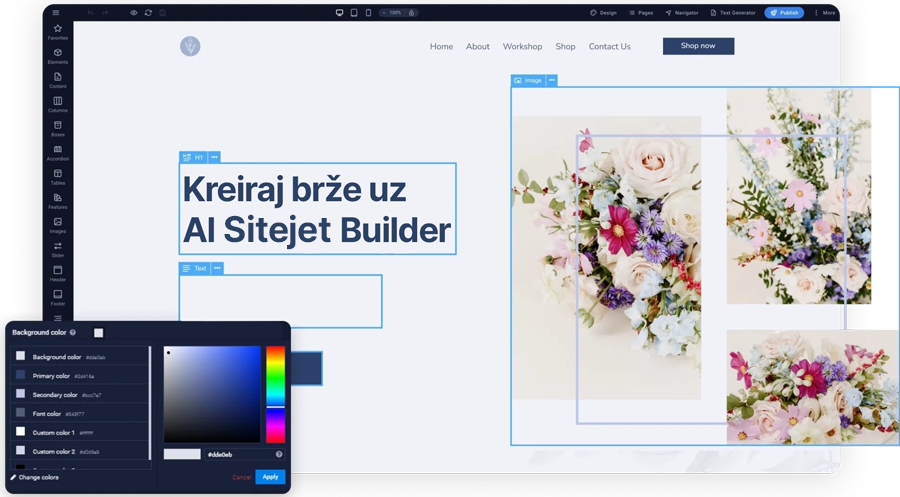The height and width of the screenshot is (497, 900).
Task: Open the Content panel
Action: tap(58, 80)
